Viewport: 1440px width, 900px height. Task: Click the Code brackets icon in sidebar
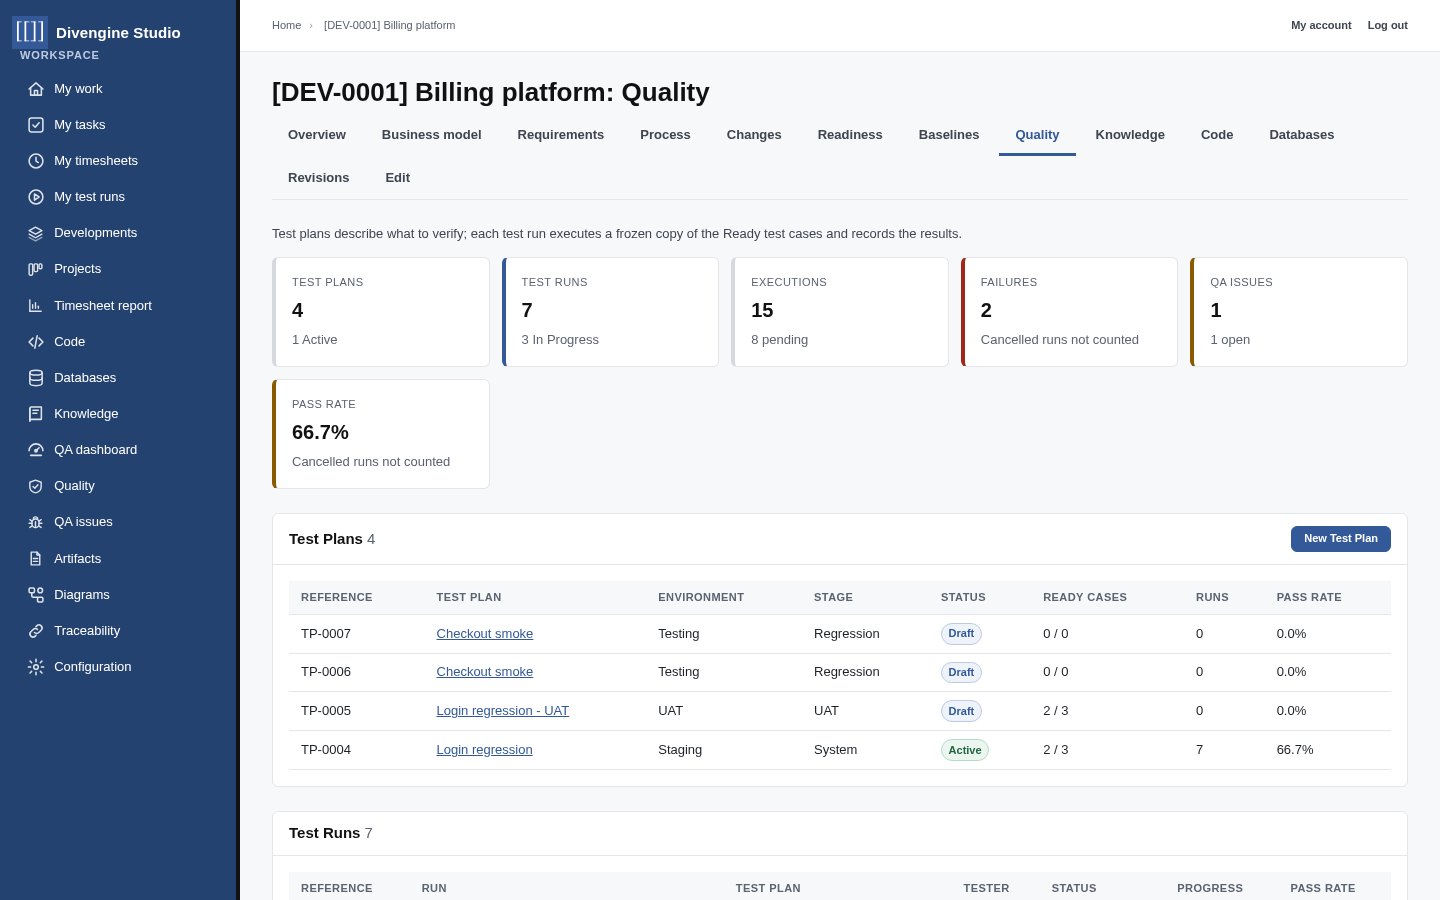tap(36, 342)
